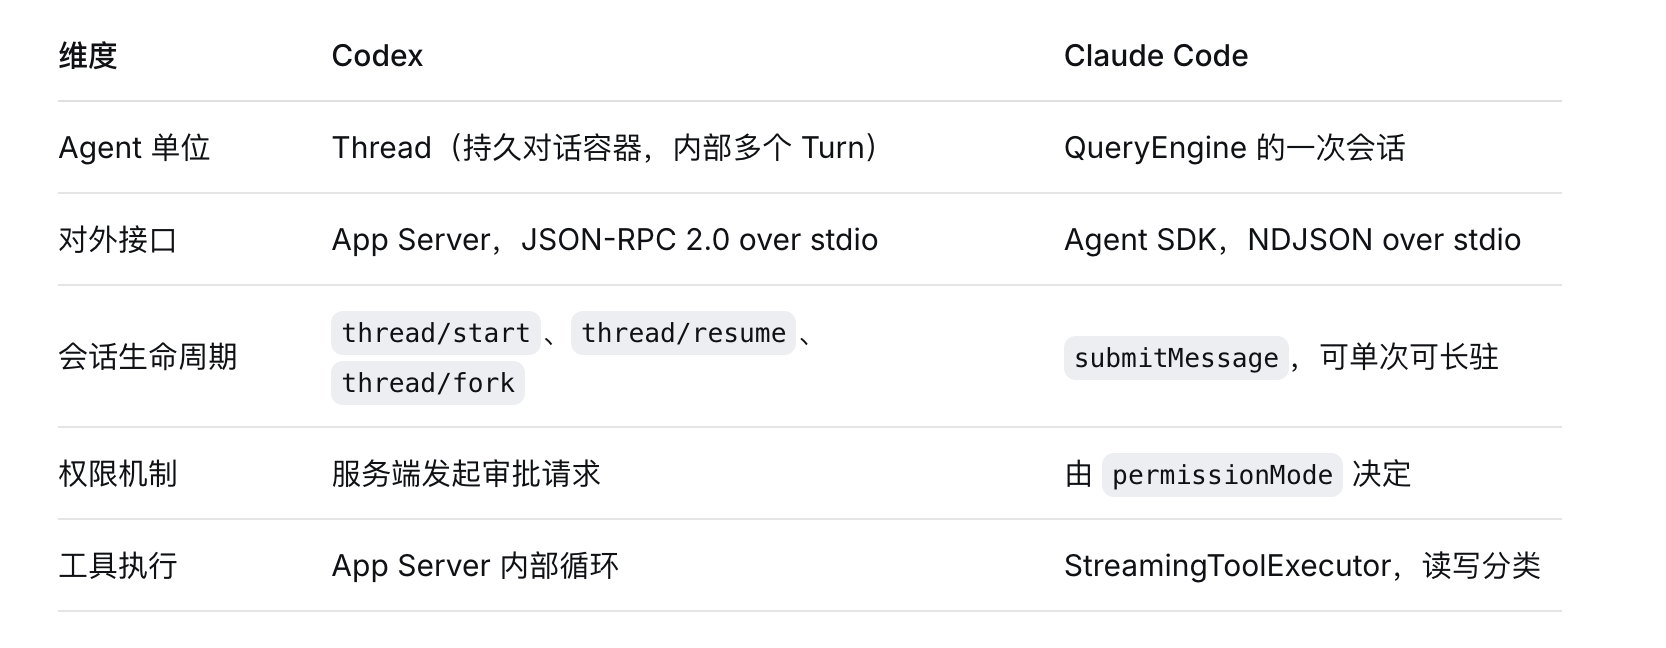This screenshot has height=648, width=1666.
Task: Click the Claude Code column header
Action: pyautogui.click(x=1156, y=56)
